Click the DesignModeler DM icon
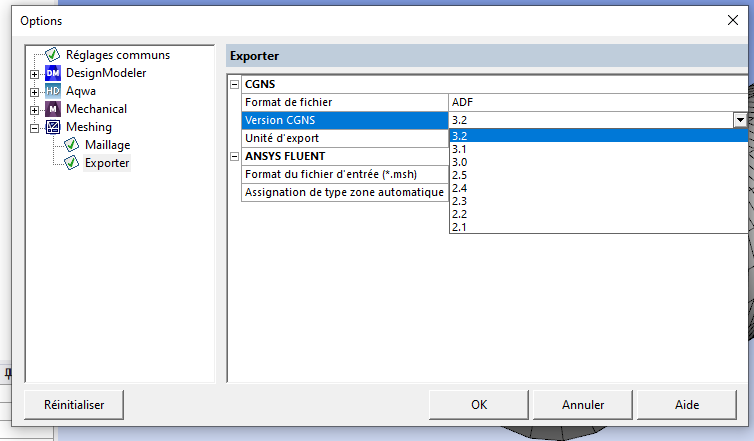The height and width of the screenshot is (441, 754). pyautogui.click(x=53, y=73)
